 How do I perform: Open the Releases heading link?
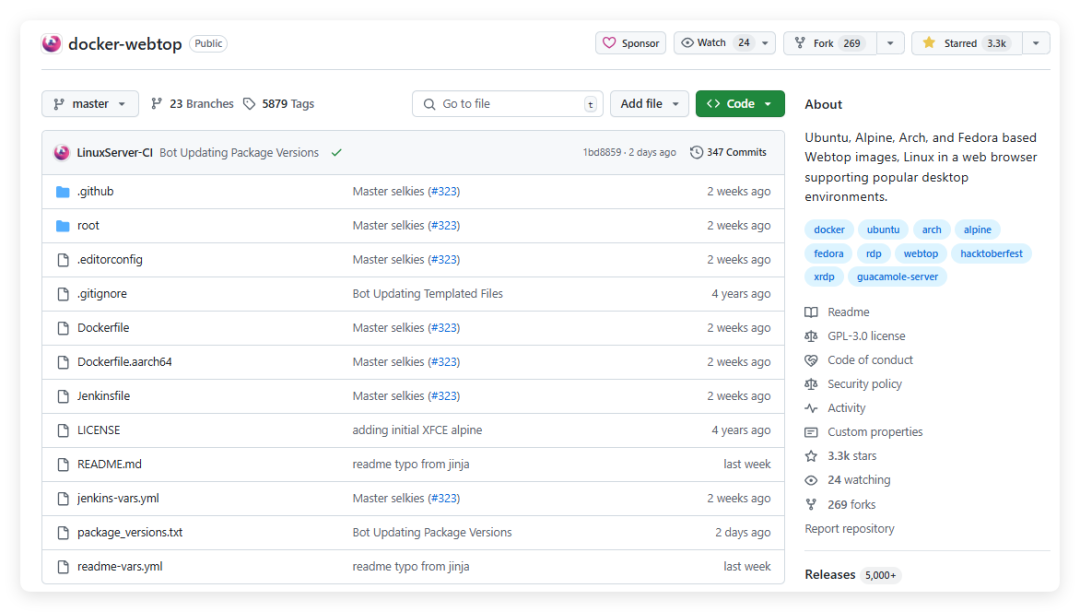click(x=830, y=575)
